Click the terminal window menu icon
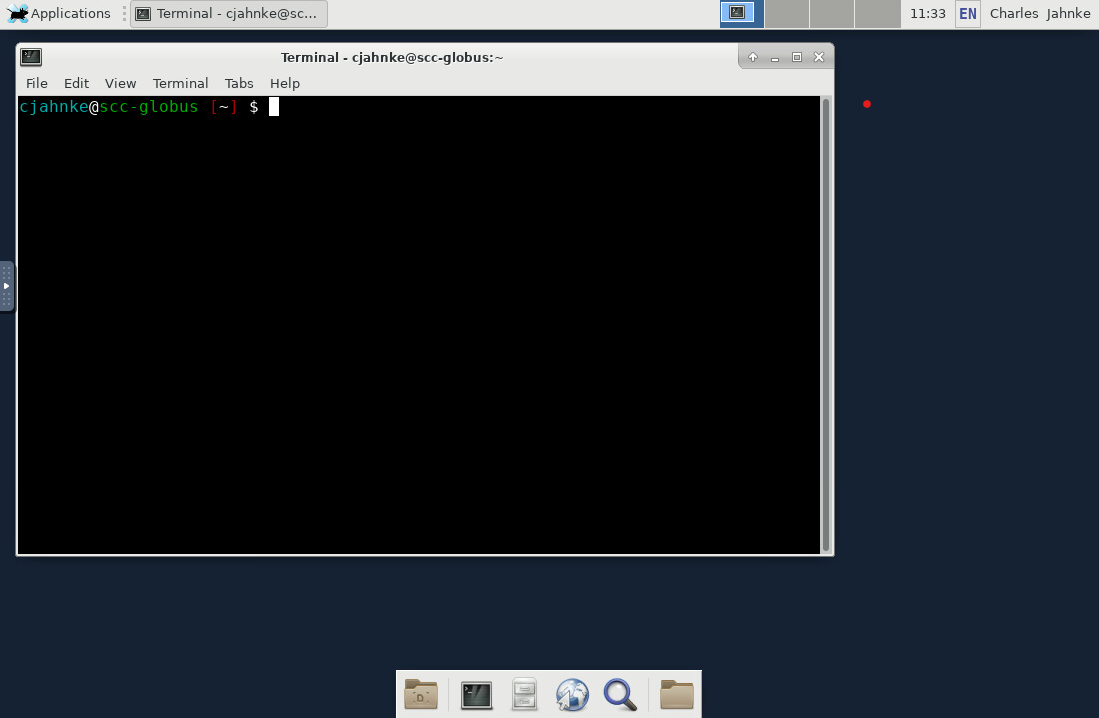1099x718 pixels. point(31,57)
